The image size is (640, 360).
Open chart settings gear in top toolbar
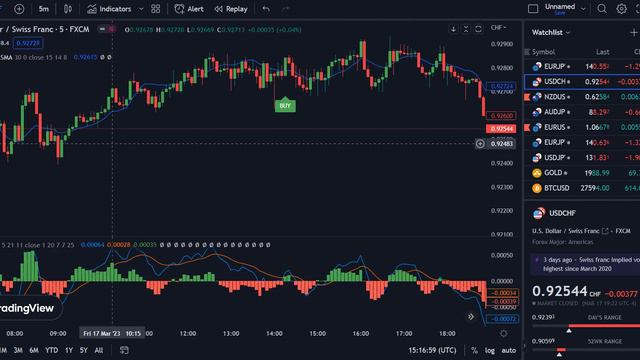pyautogui.click(x=621, y=9)
